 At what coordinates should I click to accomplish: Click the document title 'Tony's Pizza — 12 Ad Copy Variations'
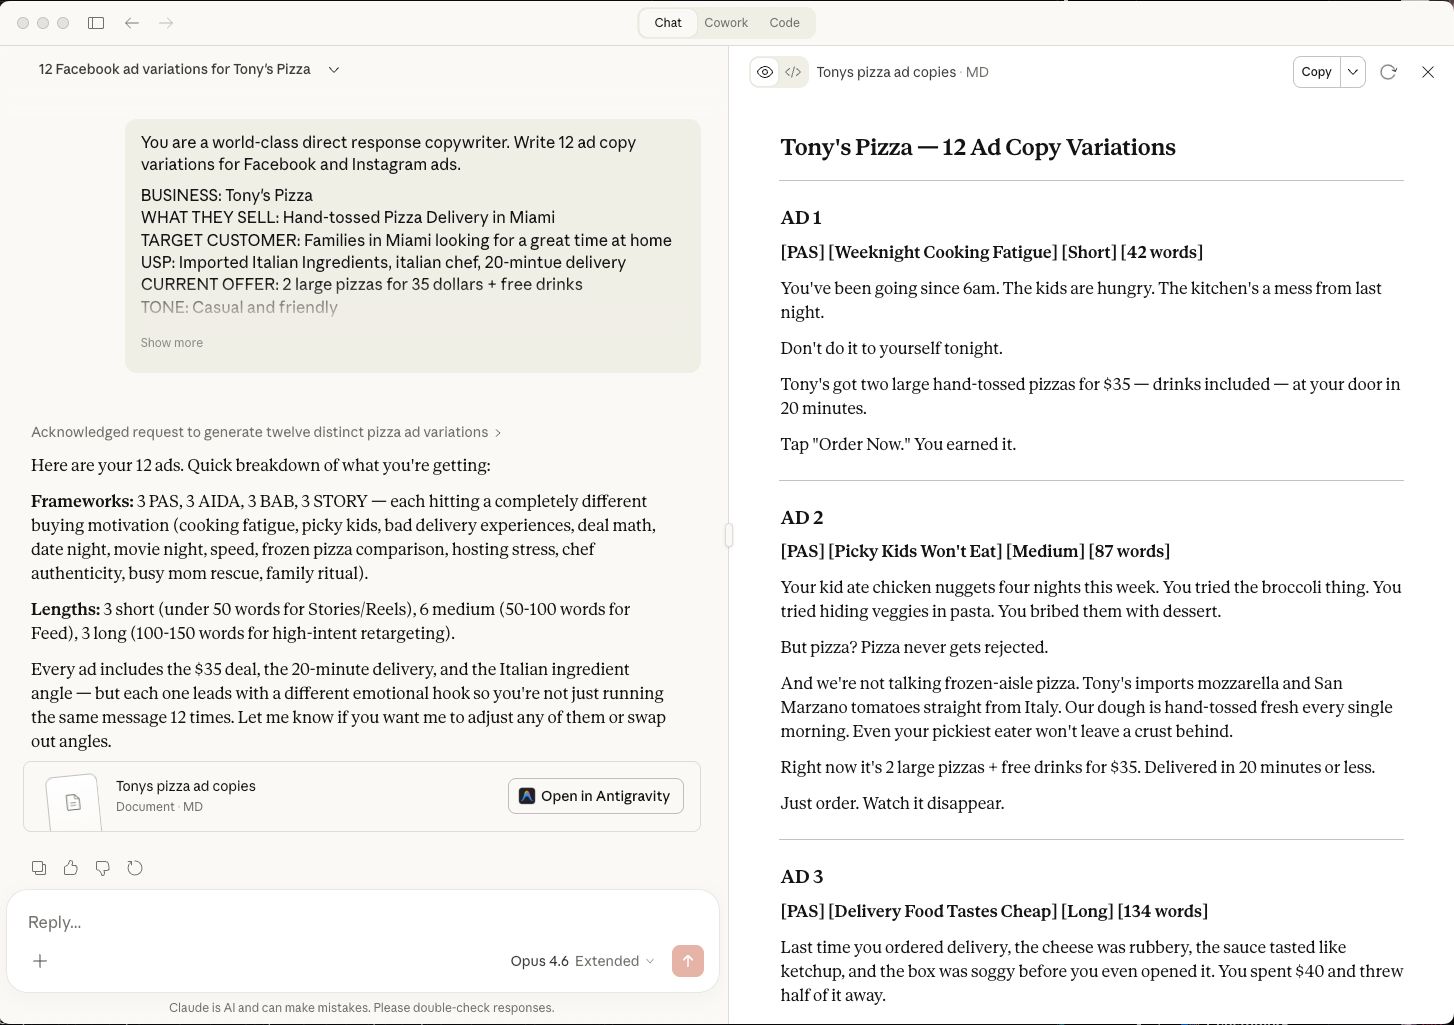click(978, 147)
